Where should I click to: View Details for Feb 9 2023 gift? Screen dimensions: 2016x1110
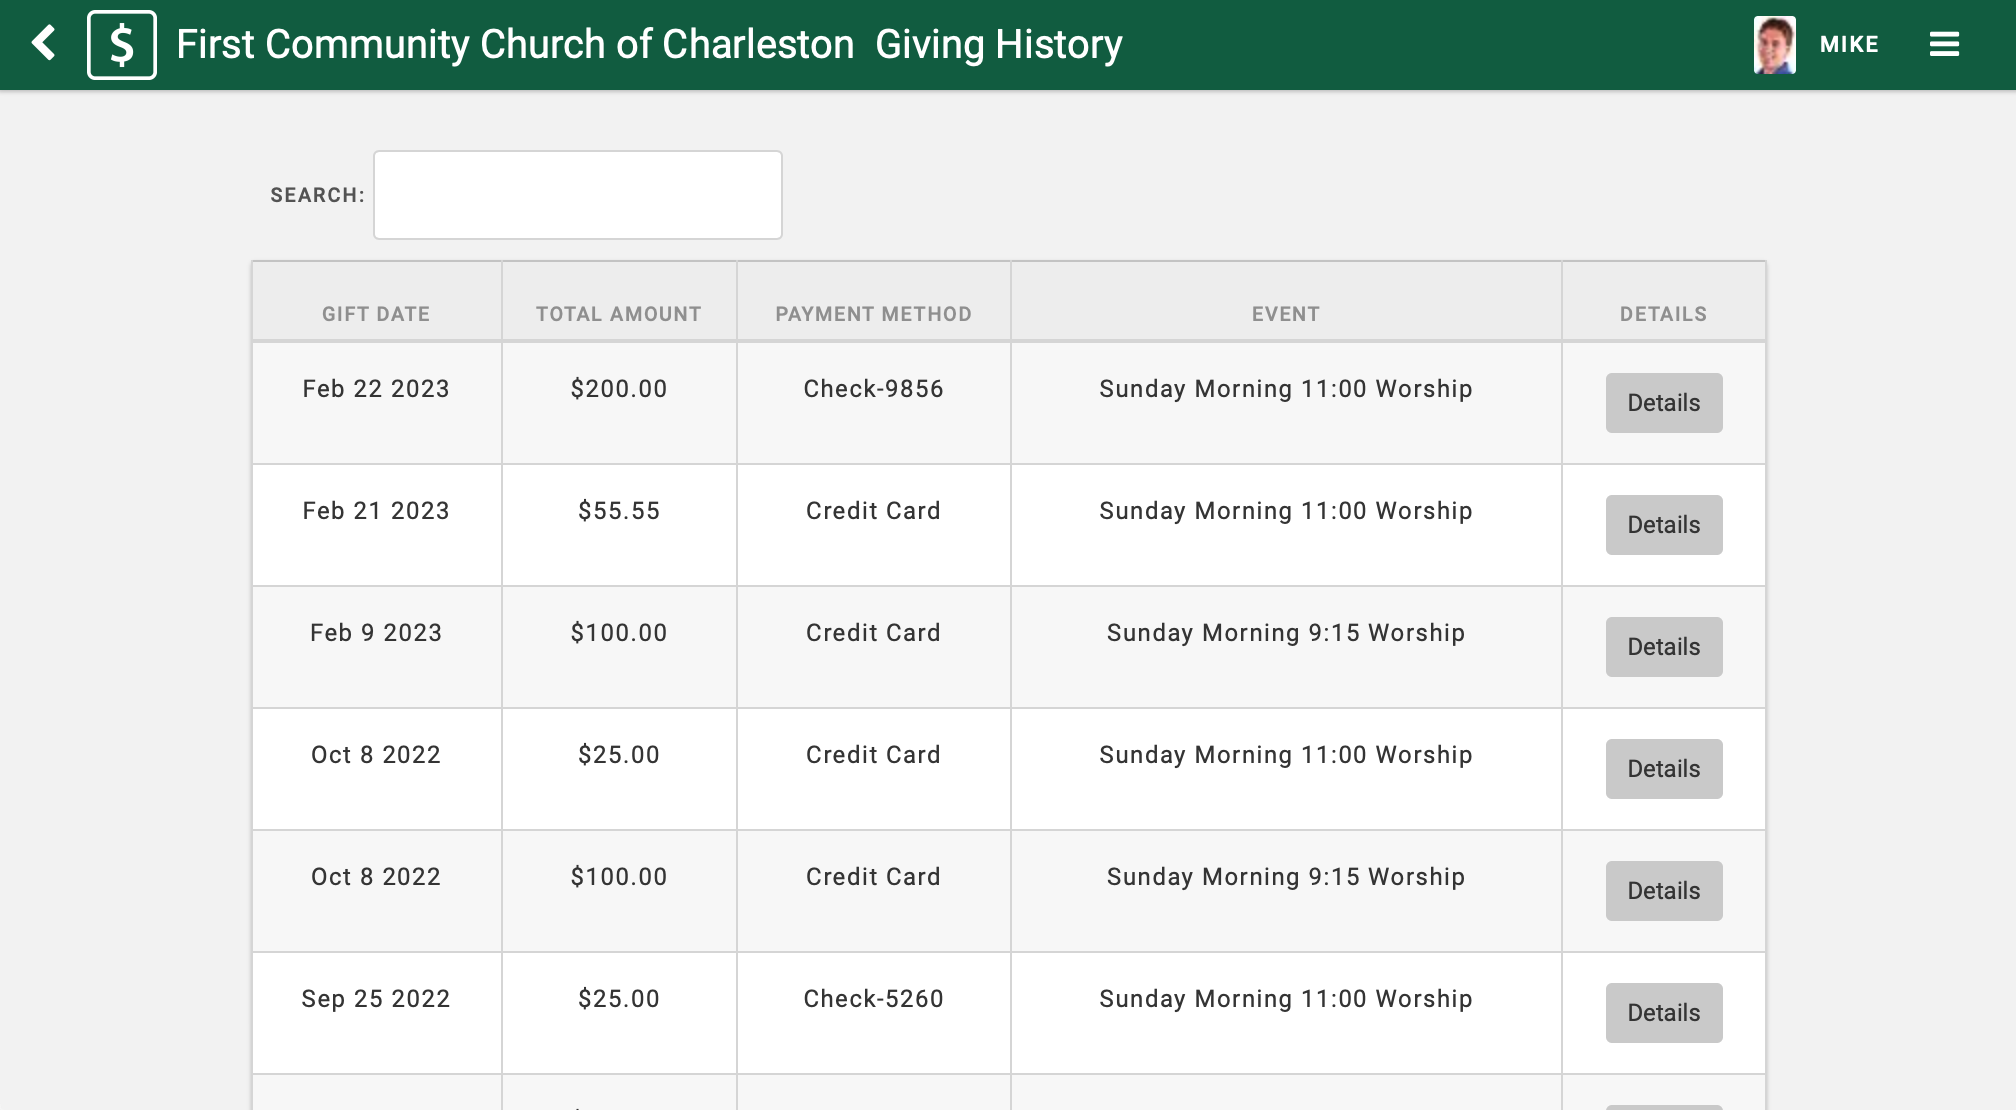click(x=1664, y=647)
